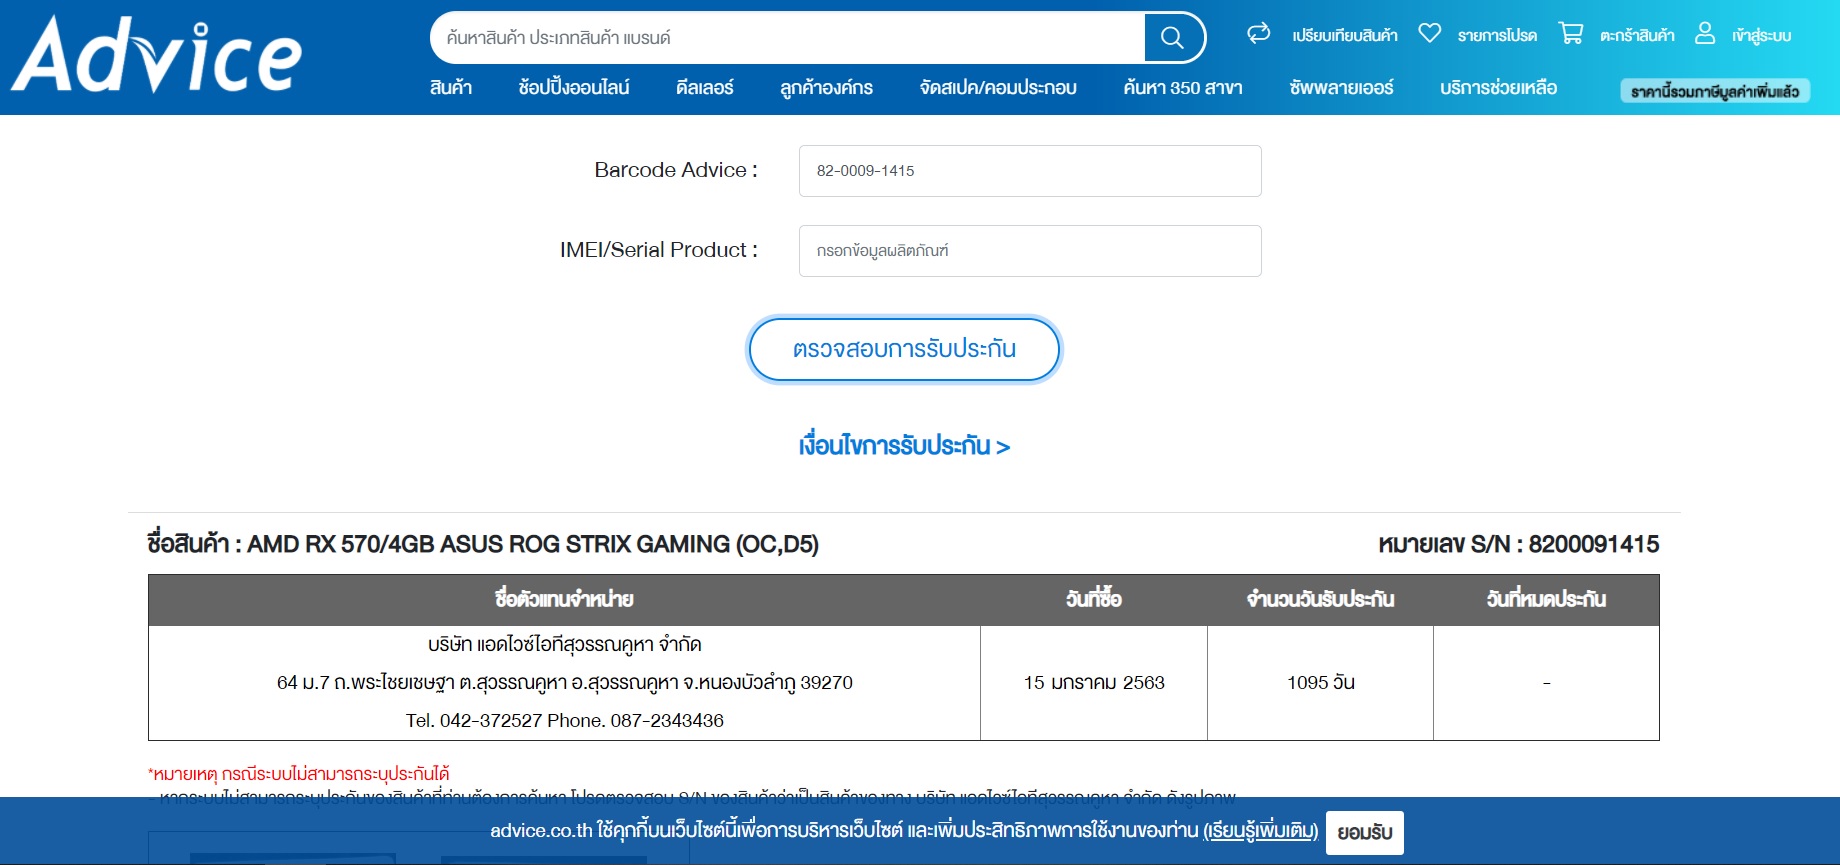Click ยอมรับ to accept cookies
1840x865 pixels.
pyautogui.click(x=1364, y=833)
